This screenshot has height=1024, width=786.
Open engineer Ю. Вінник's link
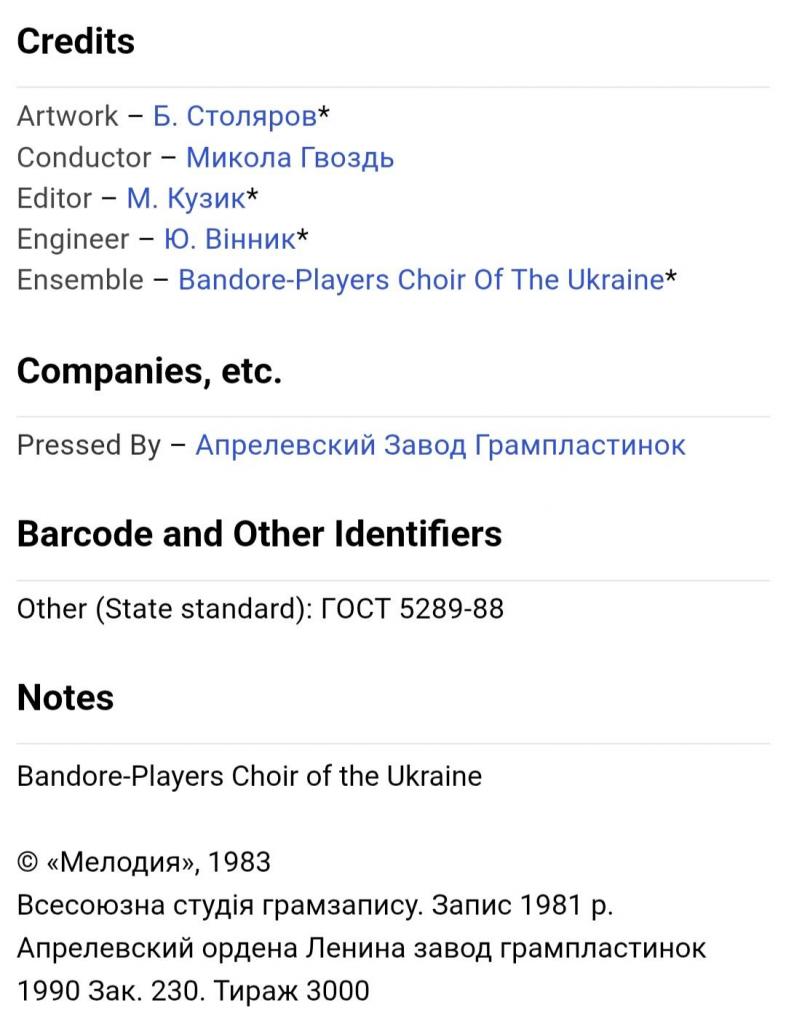coord(229,239)
